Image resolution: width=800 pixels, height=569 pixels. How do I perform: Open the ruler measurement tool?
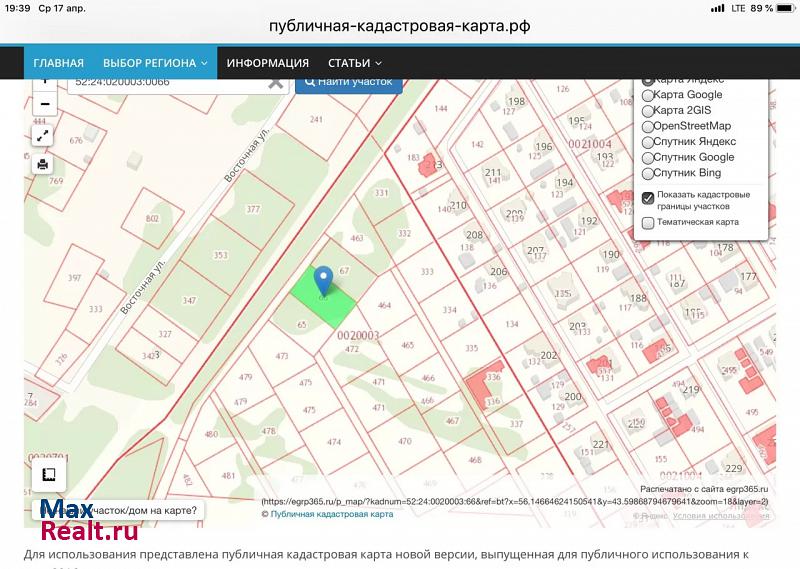[48, 476]
